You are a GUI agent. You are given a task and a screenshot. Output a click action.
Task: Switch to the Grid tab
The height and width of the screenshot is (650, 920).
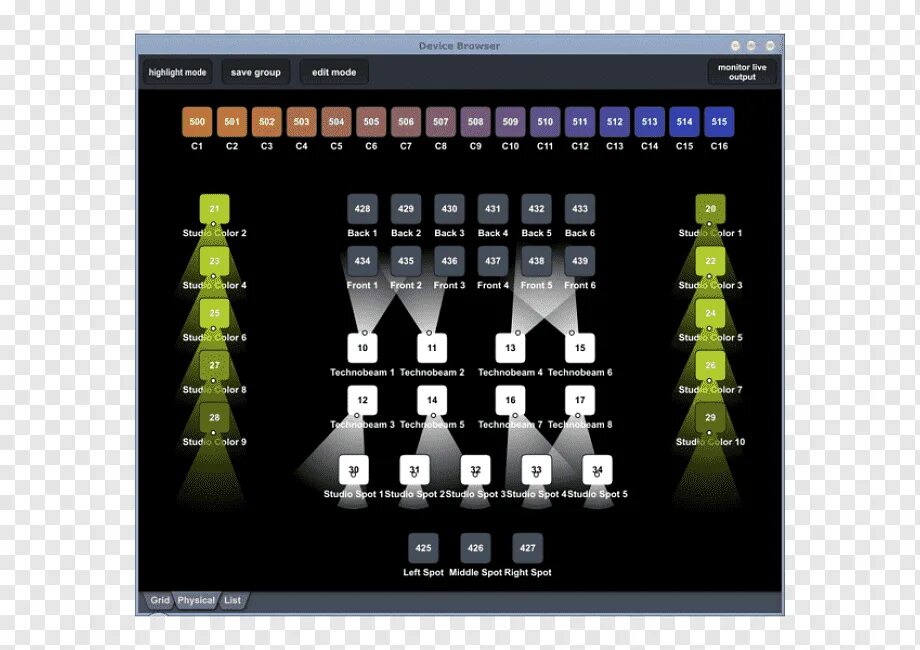(x=160, y=600)
